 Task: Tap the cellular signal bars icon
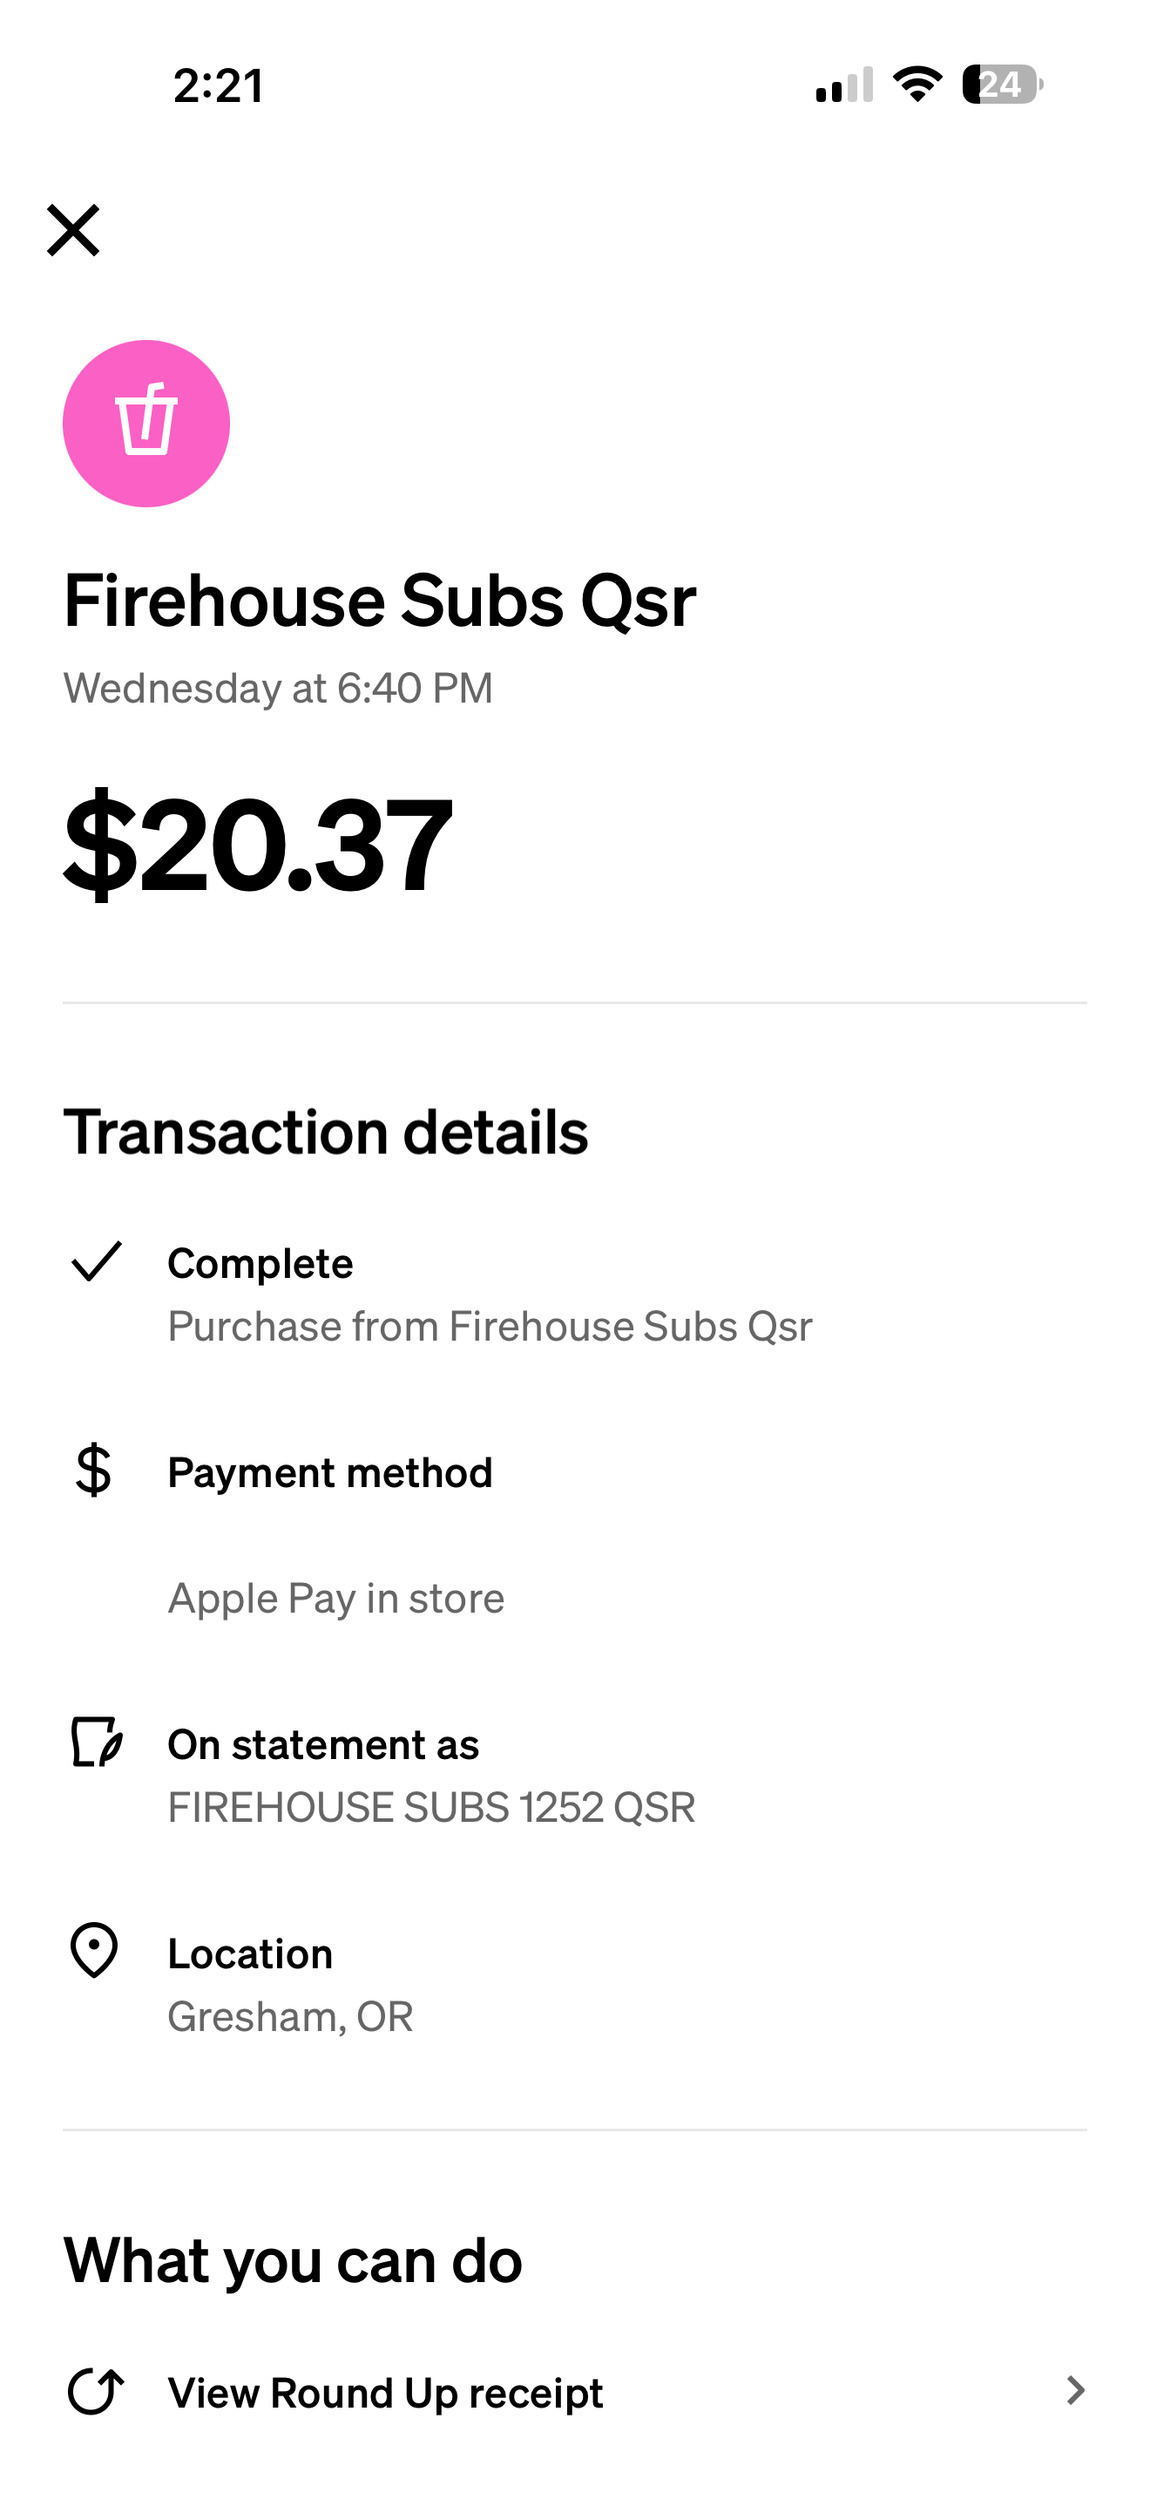(x=844, y=85)
